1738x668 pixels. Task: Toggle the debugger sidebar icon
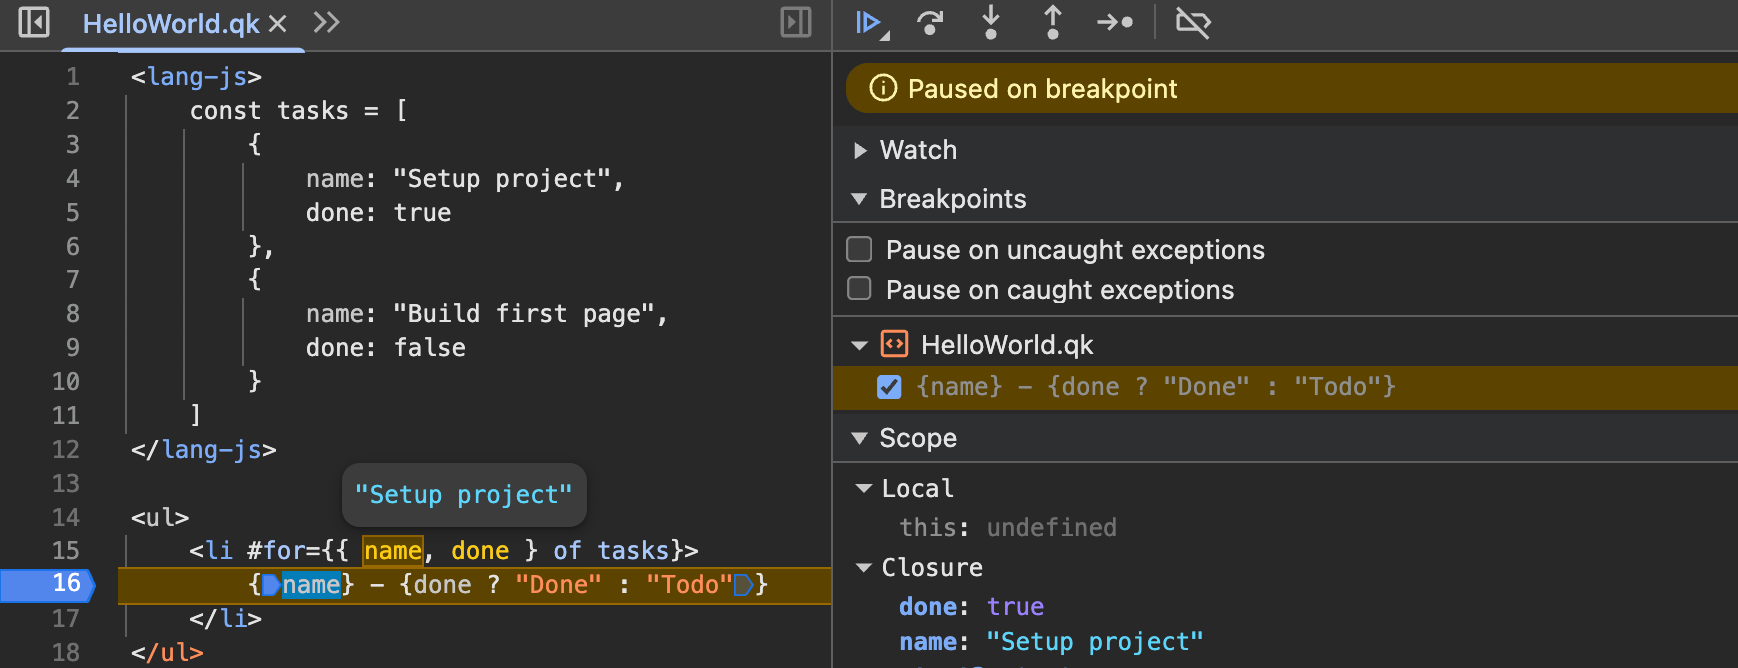796,22
